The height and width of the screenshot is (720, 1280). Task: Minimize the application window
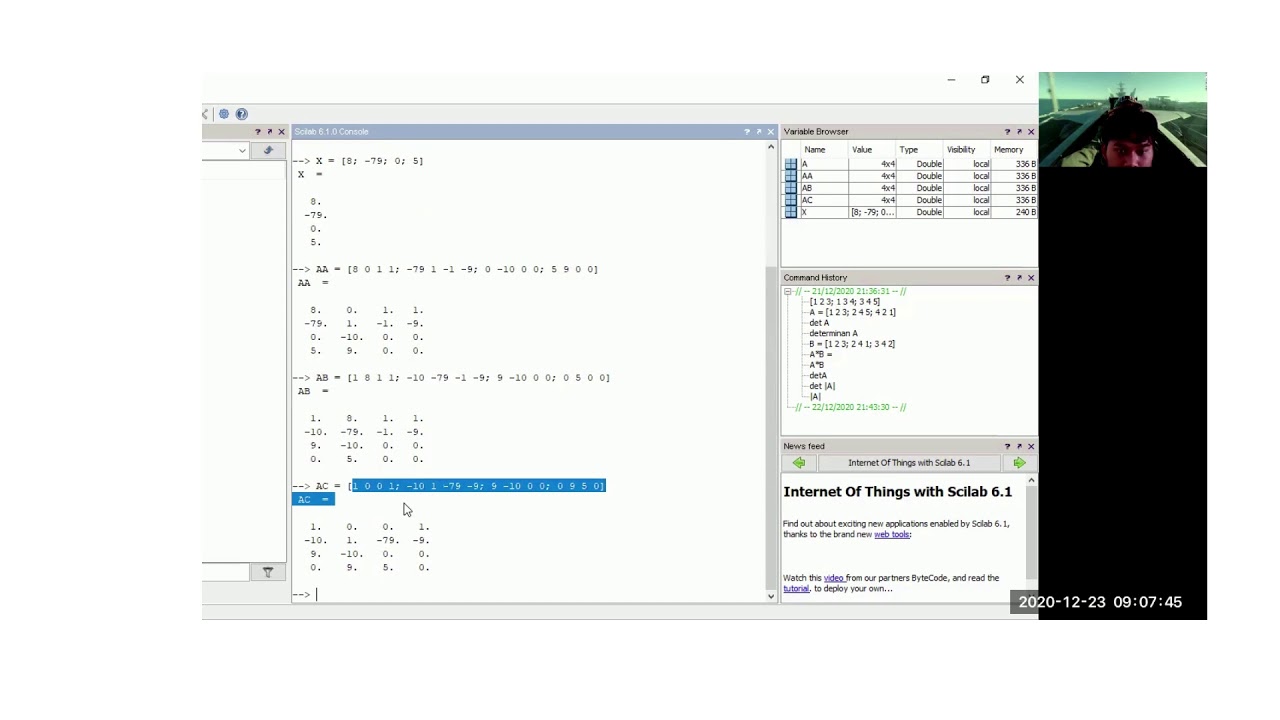951,80
